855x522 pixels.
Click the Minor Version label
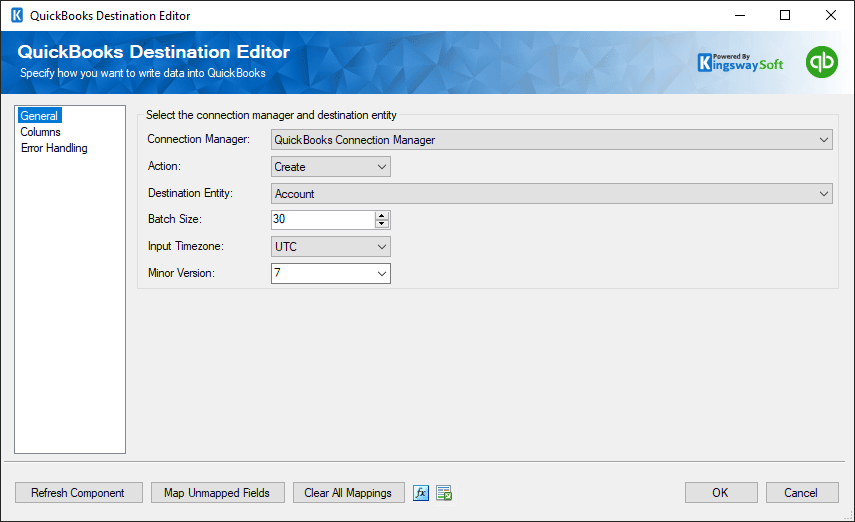click(x=181, y=273)
